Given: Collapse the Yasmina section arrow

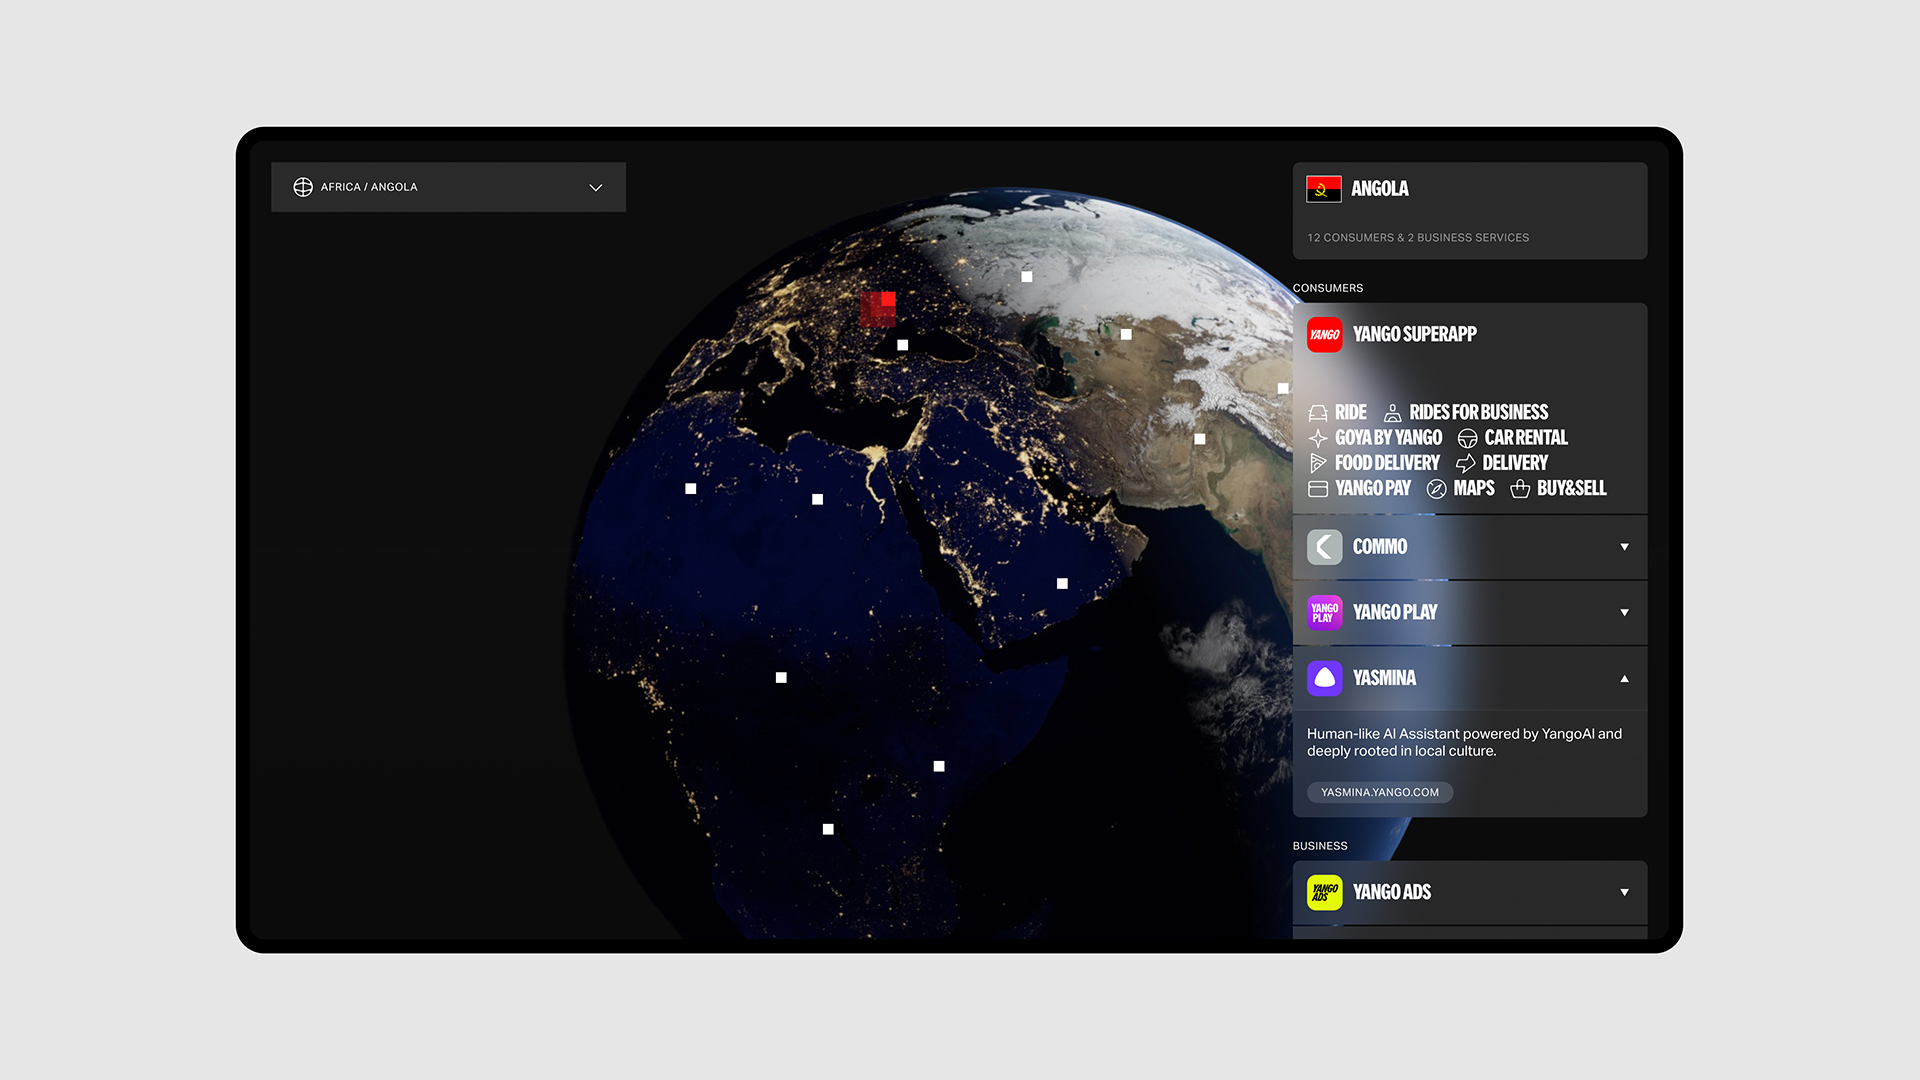Looking at the screenshot, I should [1624, 678].
